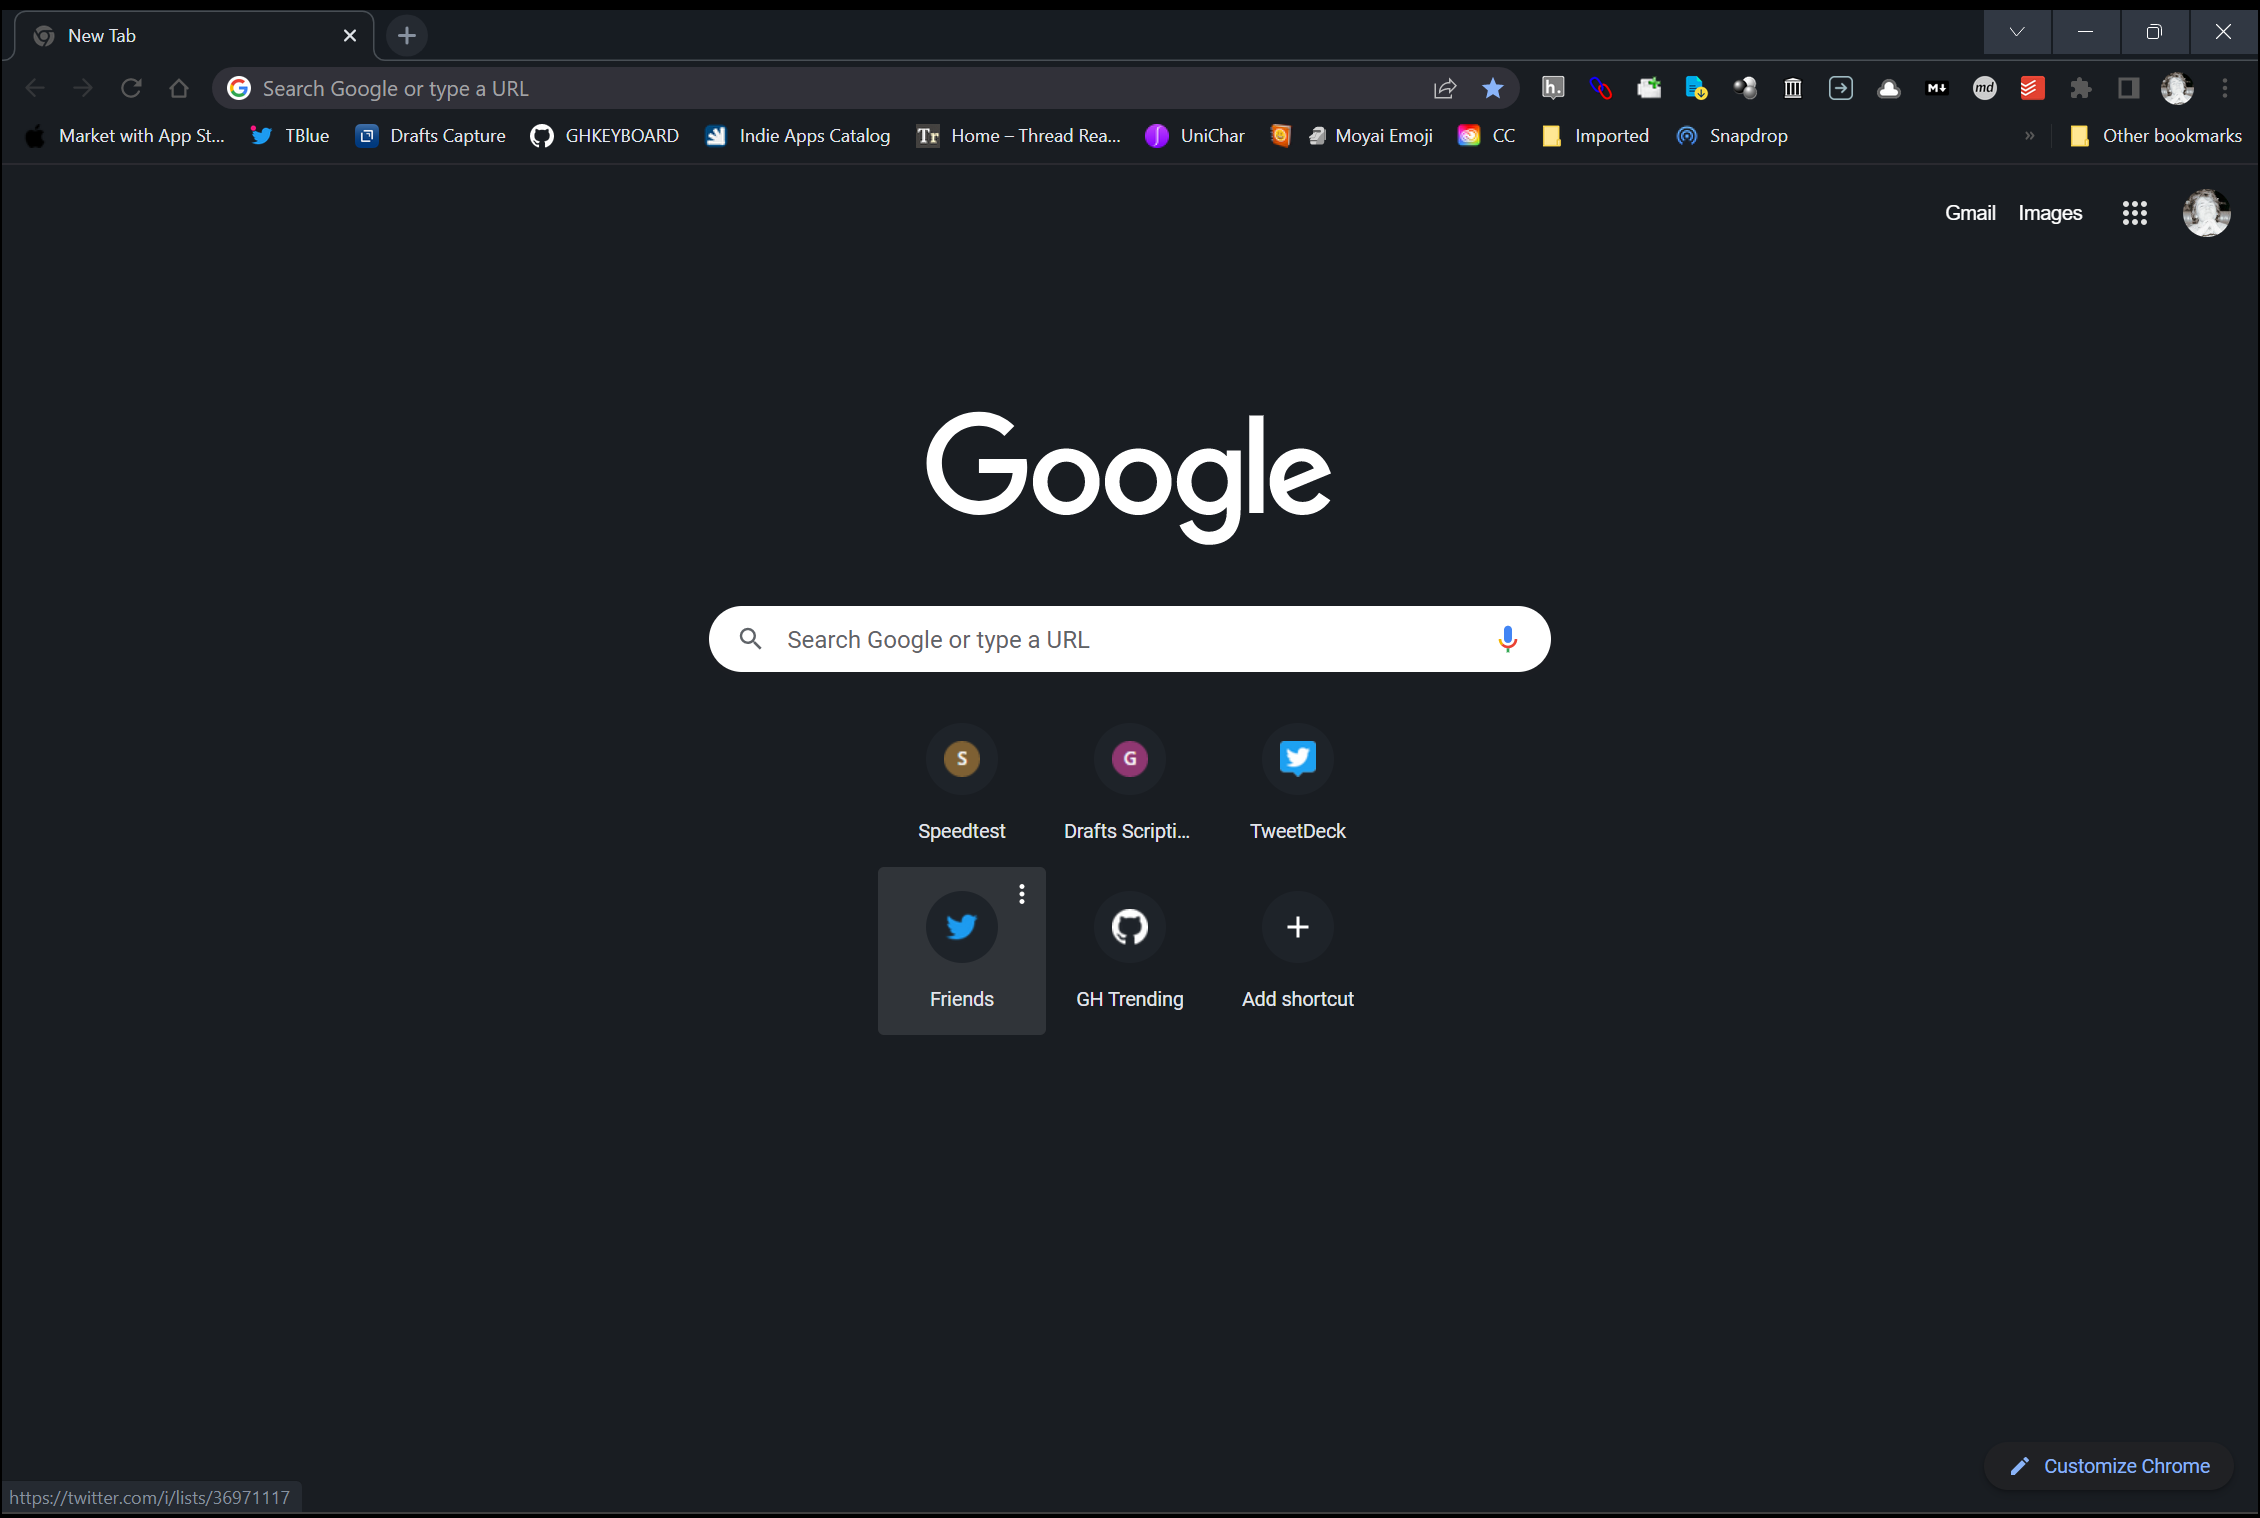
Task: Share the current page
Action: pos(1444,88)
